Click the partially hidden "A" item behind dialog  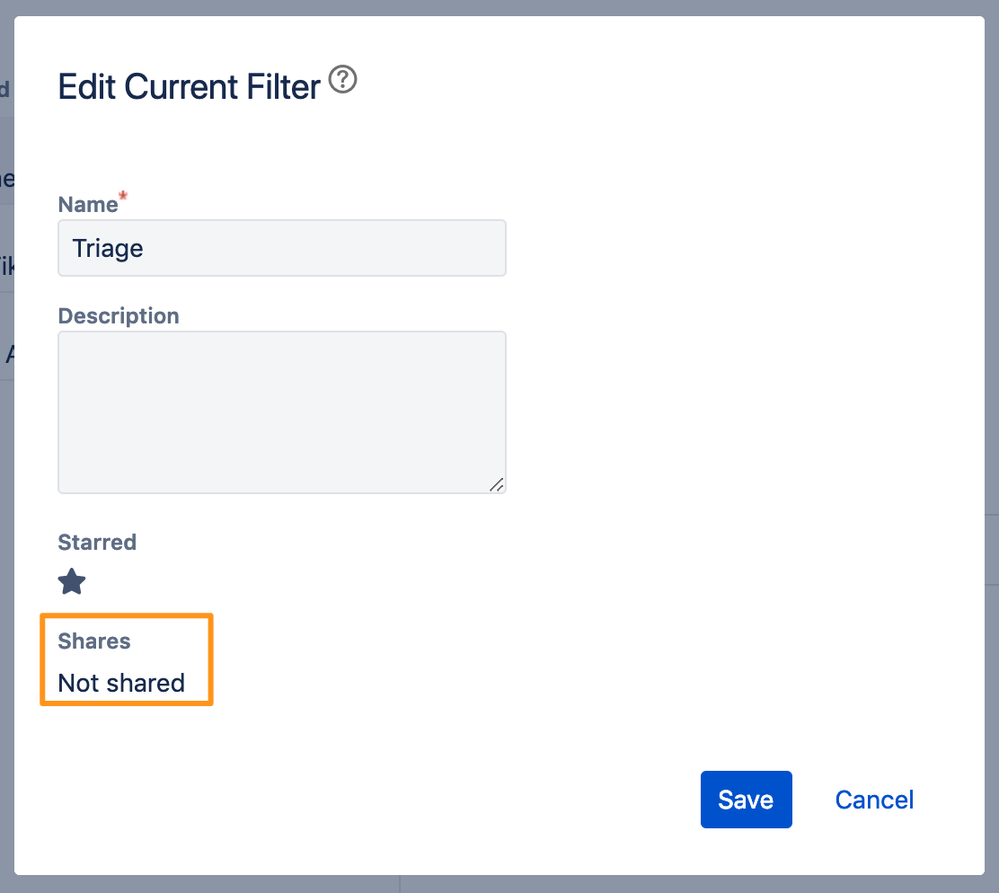(x=8, y=354)
